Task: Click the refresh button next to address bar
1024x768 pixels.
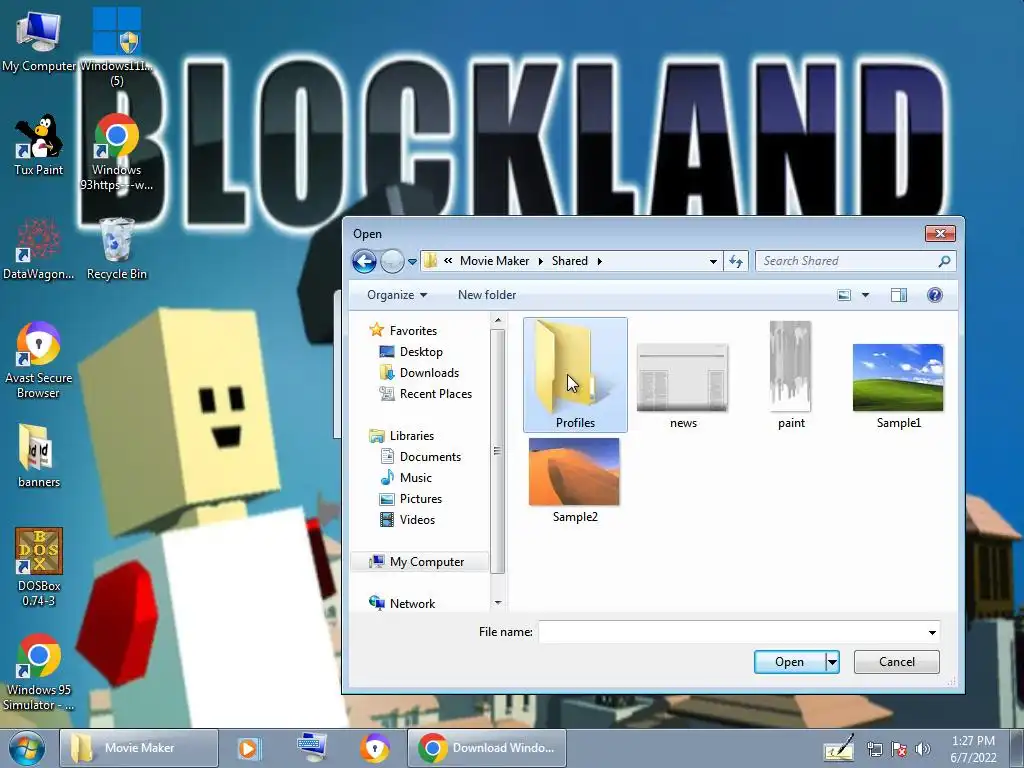Action: (736, 261)
